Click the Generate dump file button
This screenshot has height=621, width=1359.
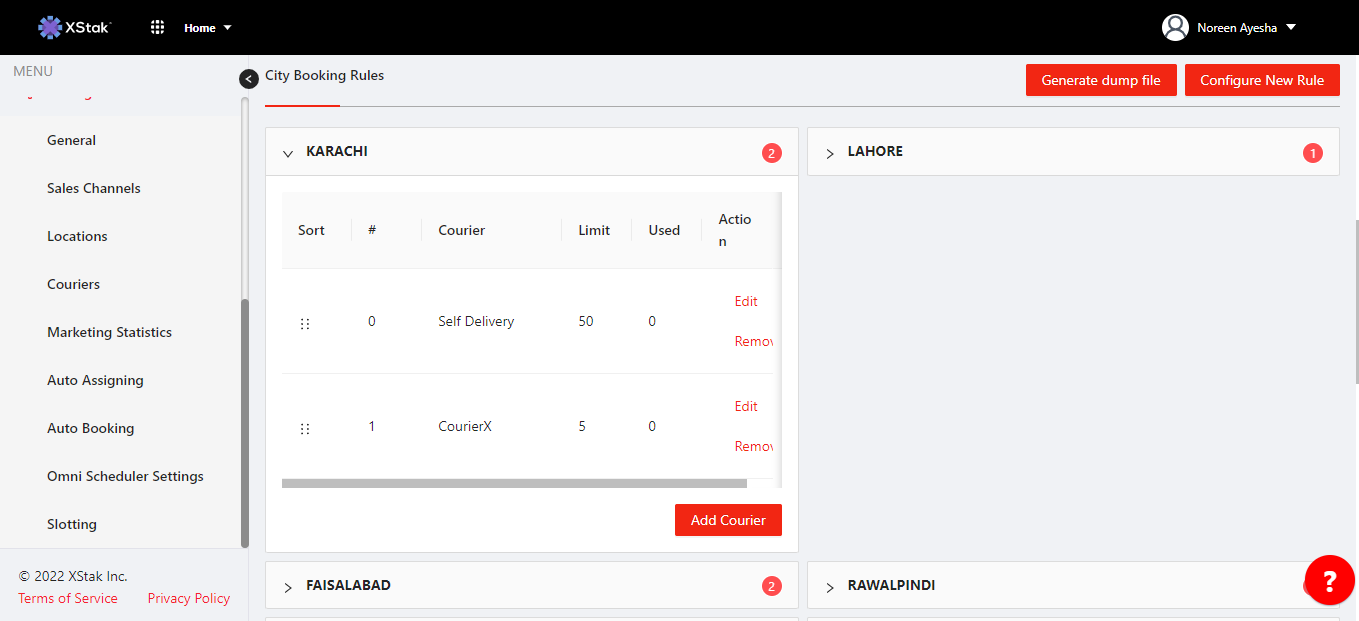[x=1101, y=80]
